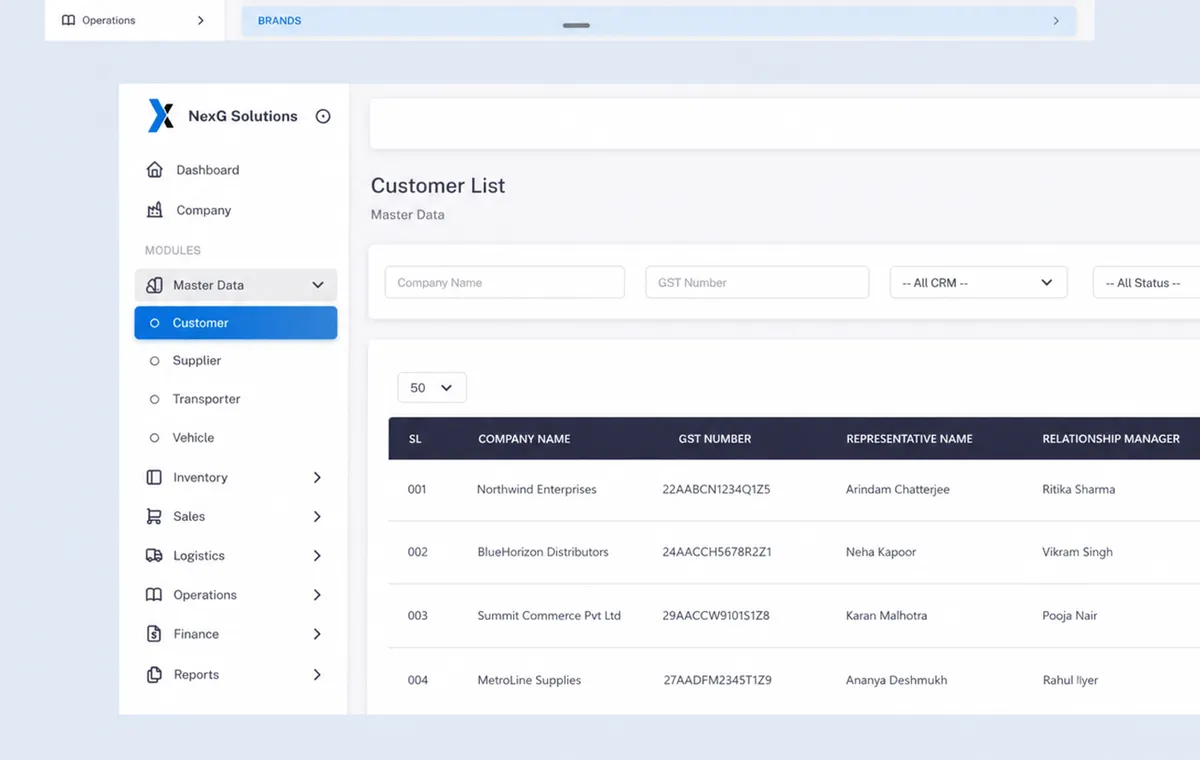Click the Reports documents icon
Image resolution: width=1200 pixels, height=760 pixels.
pos(154,675)
